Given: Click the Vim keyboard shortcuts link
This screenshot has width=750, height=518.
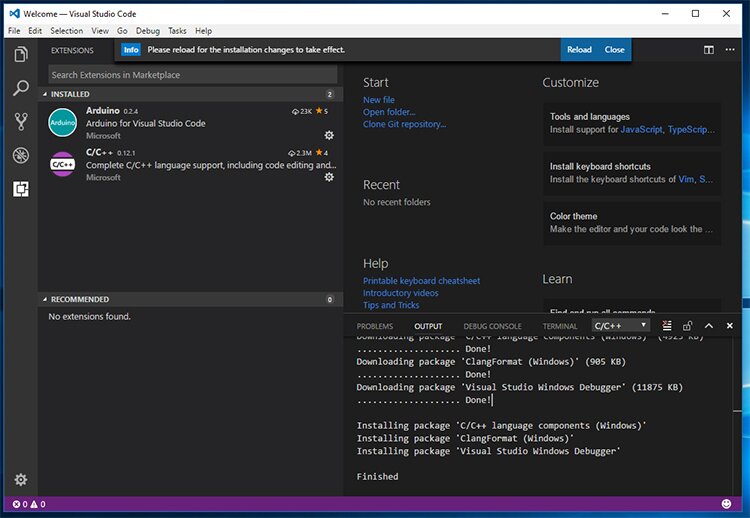Looking at the screenshot, I should click(686, 179).
